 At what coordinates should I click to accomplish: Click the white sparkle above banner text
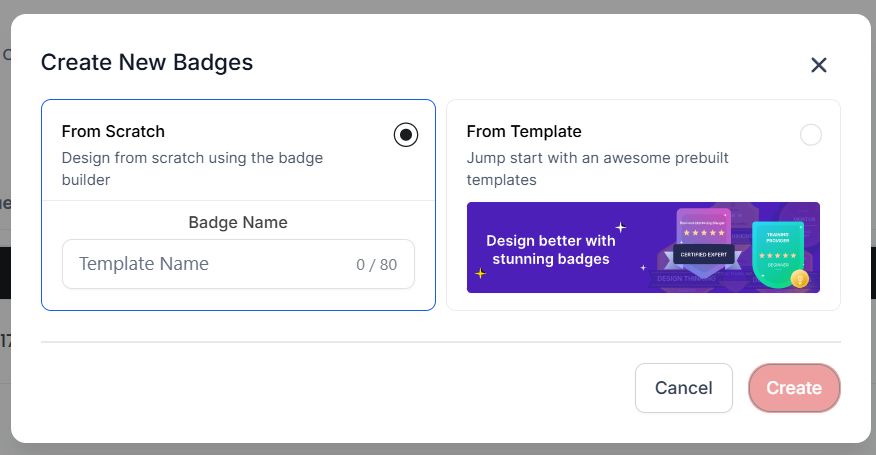(x=620, y=227)
